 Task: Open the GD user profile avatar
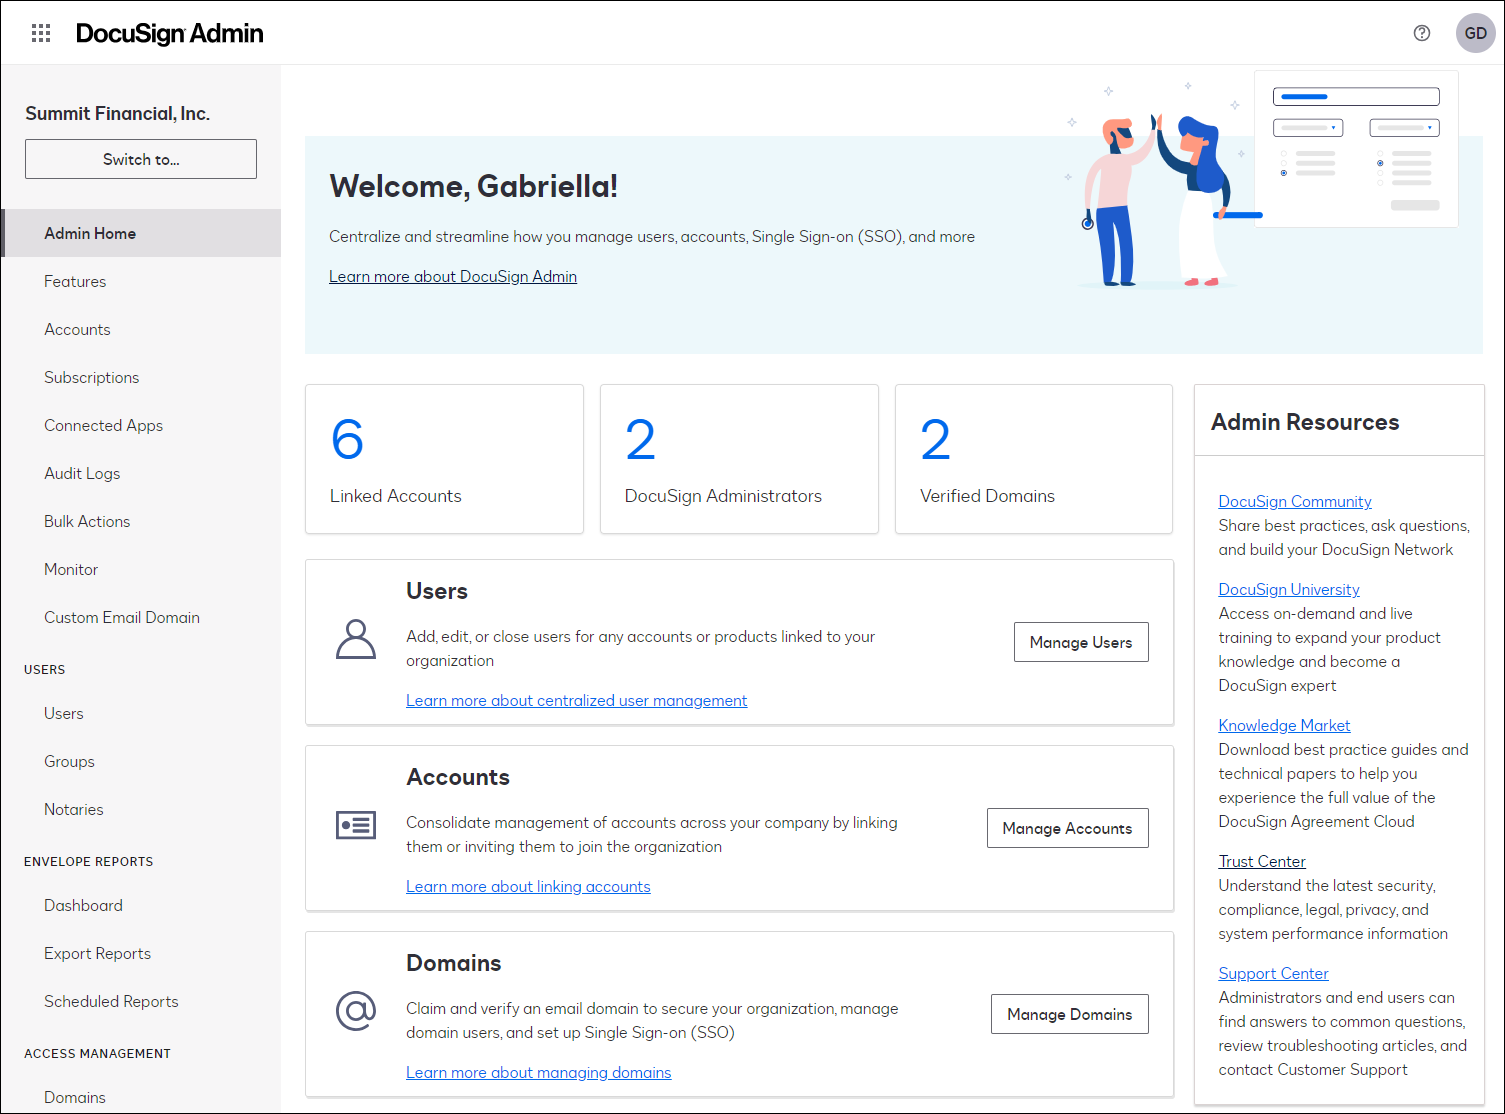point(1475,33)
